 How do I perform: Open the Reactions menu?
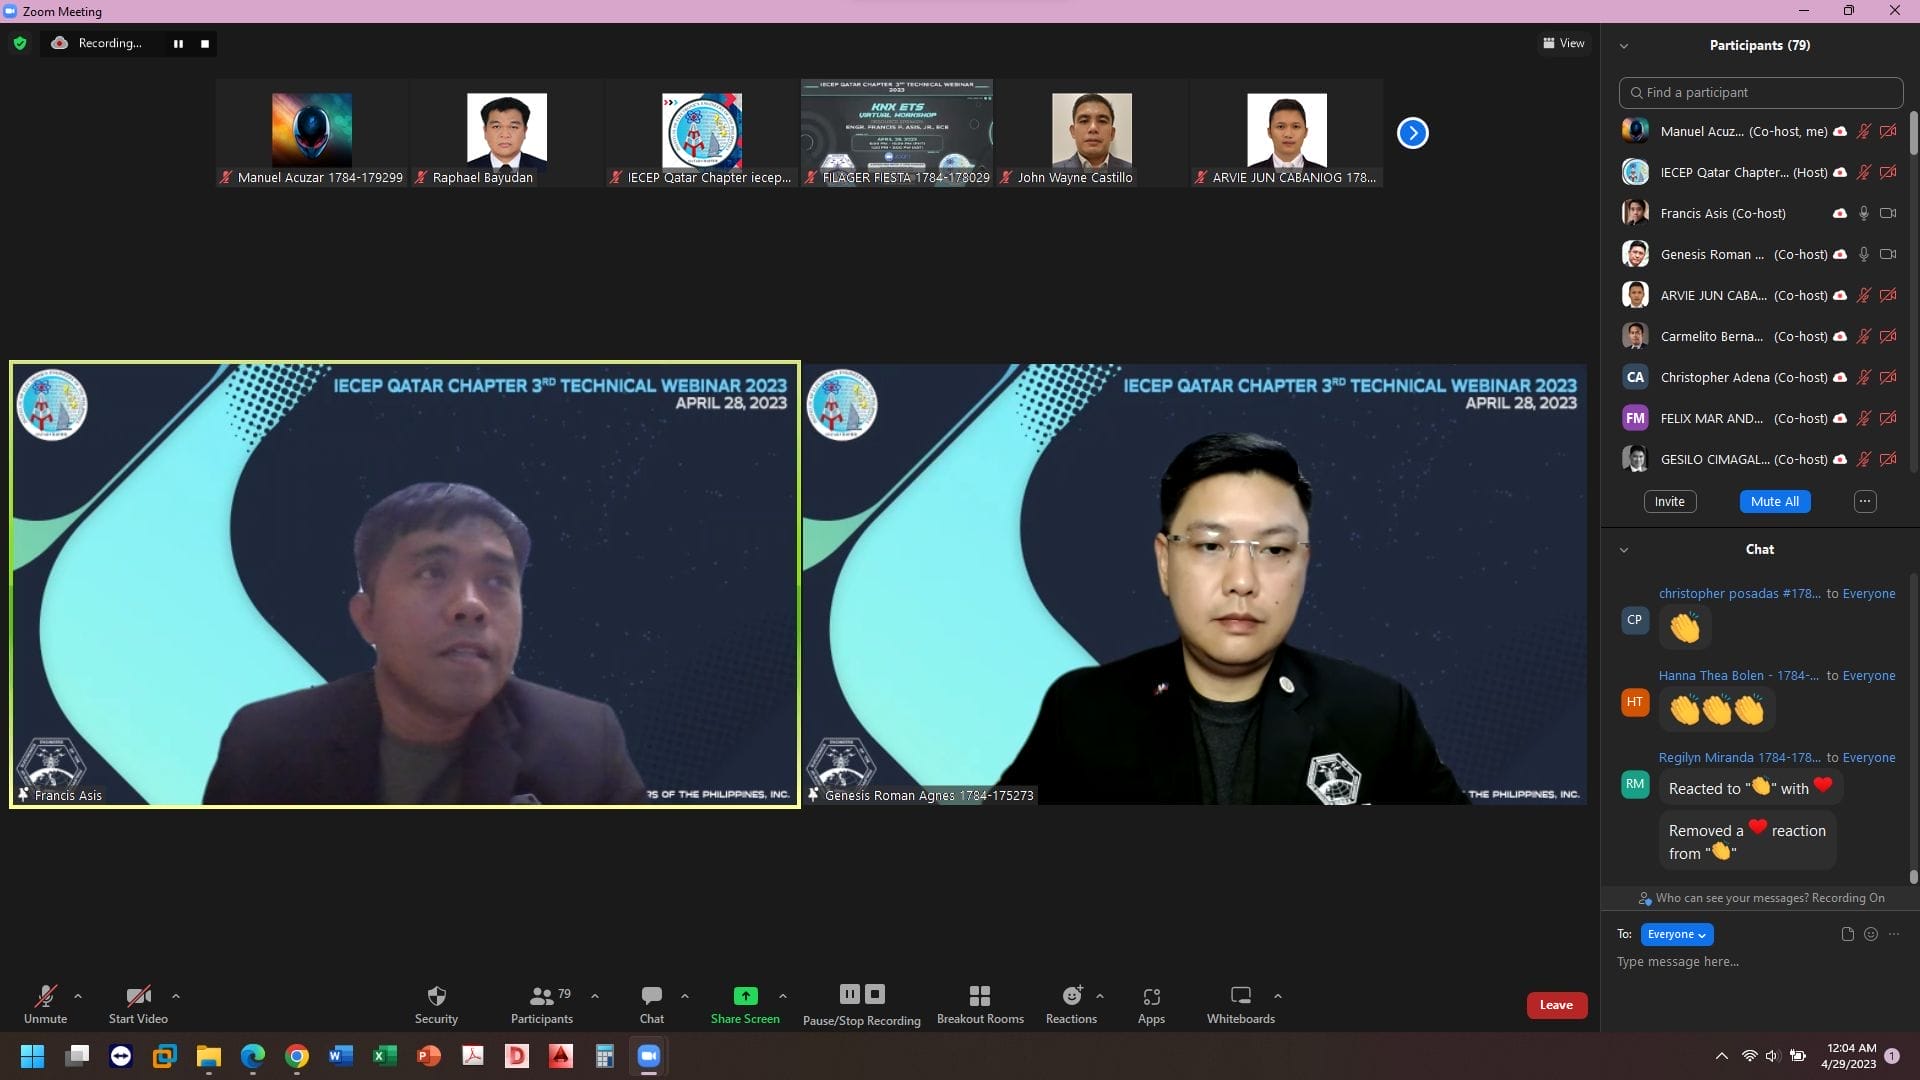tap(1071, 1004)
